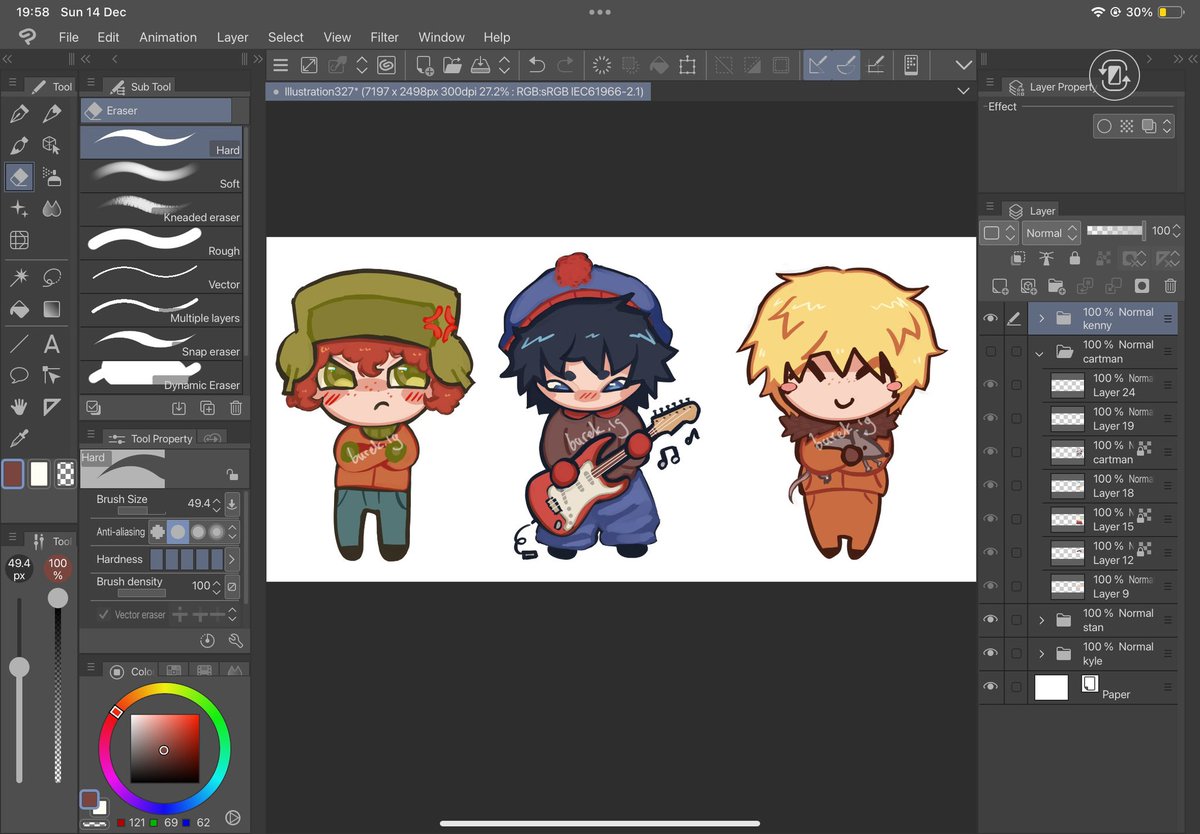This screenshot has height=834, width=1200.
Task: Select the transparent color swatch
Action: point(65,473)
